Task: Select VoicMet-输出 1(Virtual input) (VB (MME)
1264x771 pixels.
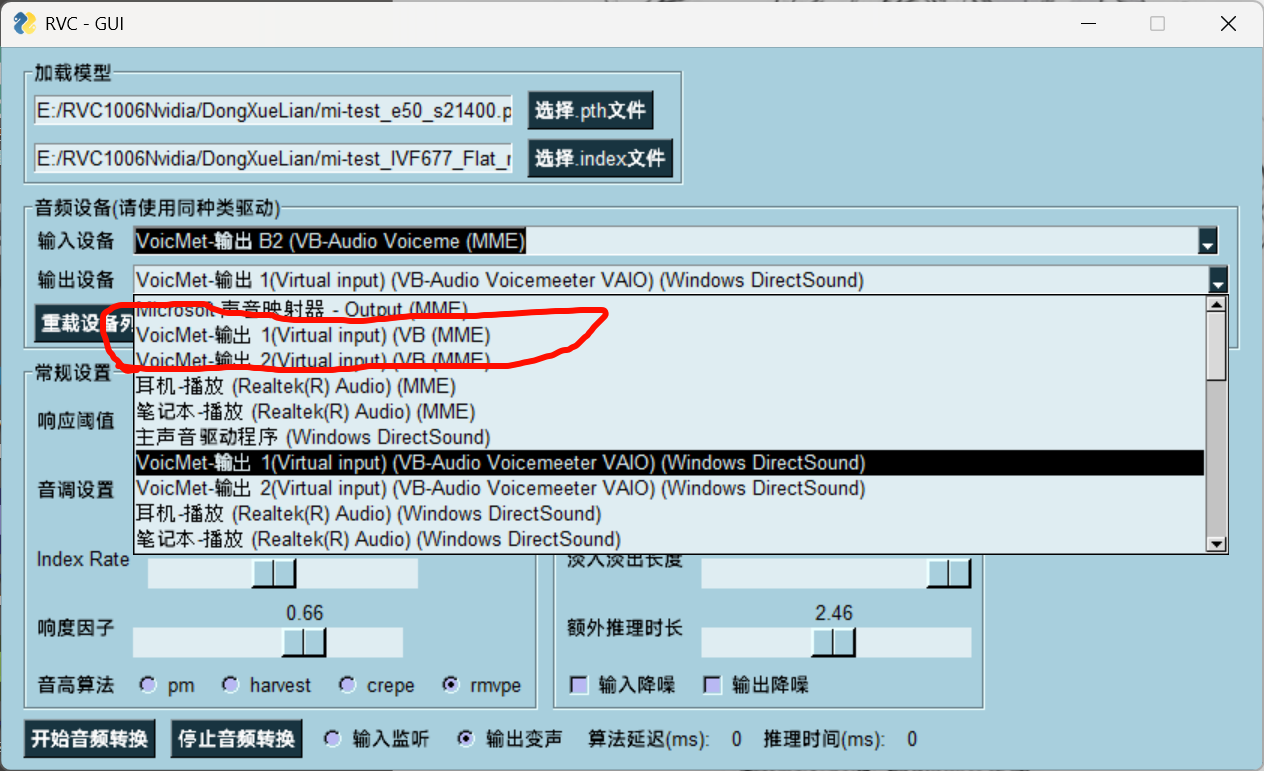Action: click(669, 335)
